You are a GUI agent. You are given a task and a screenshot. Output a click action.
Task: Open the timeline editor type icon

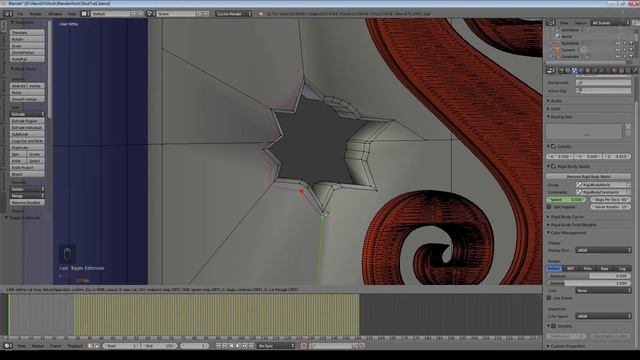[7, 346]
